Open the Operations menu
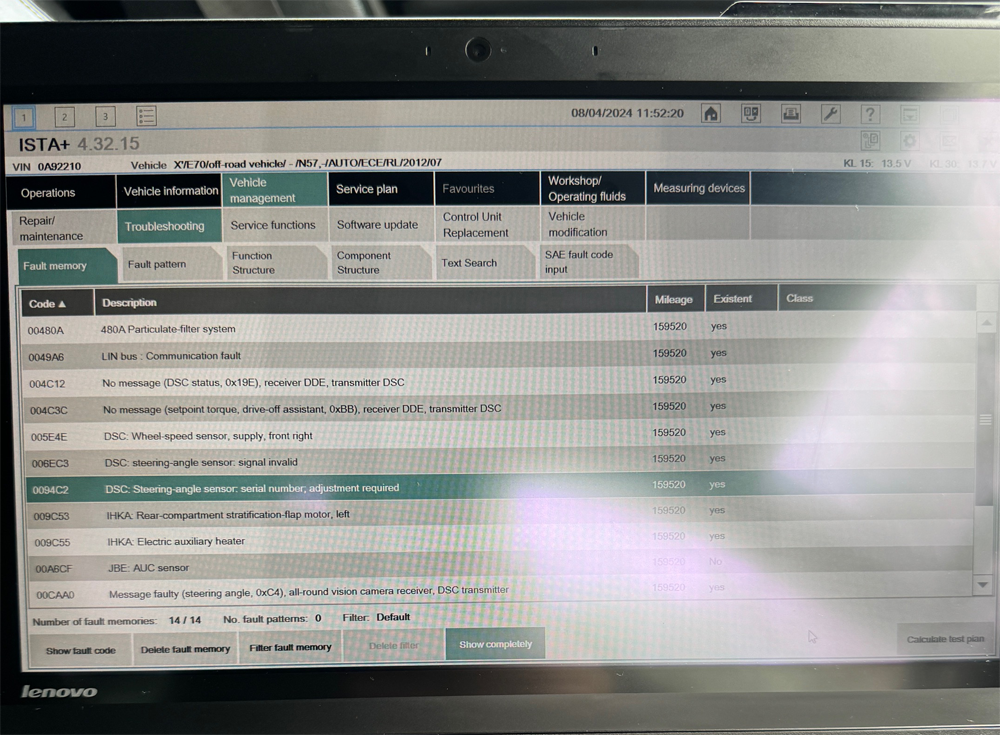Image resolution: width=1000 pixels, height=735 pixels. 61,192
